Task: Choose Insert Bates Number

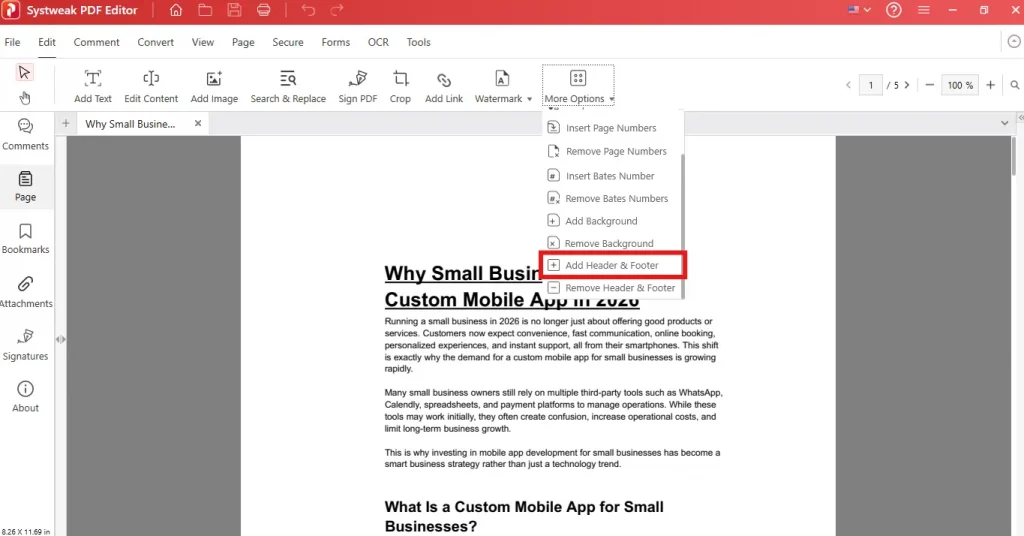Action: click(612, 176)
